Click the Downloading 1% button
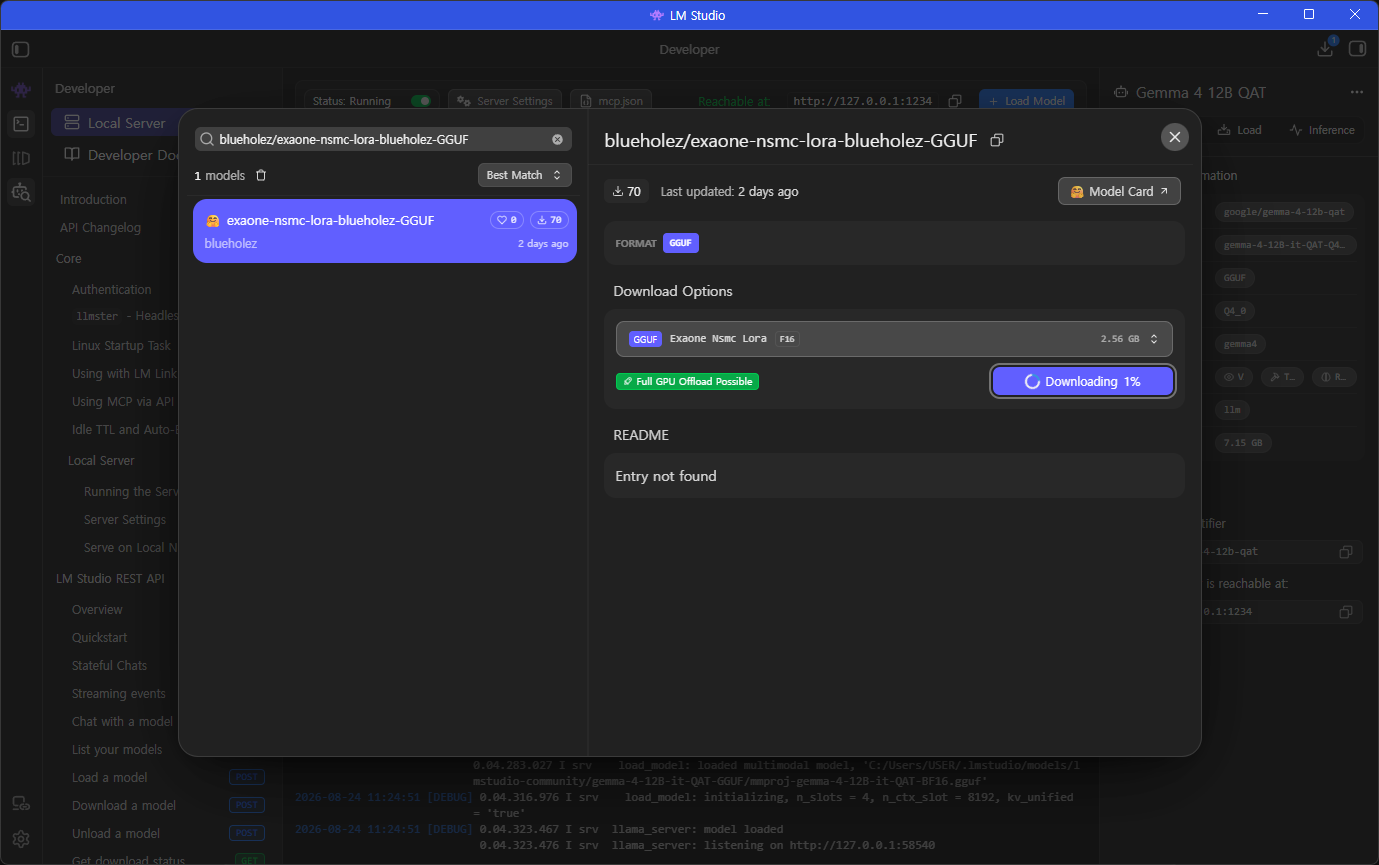Image resolution: width=1379 pixels, height=865 pixels. click(1083, 381)
